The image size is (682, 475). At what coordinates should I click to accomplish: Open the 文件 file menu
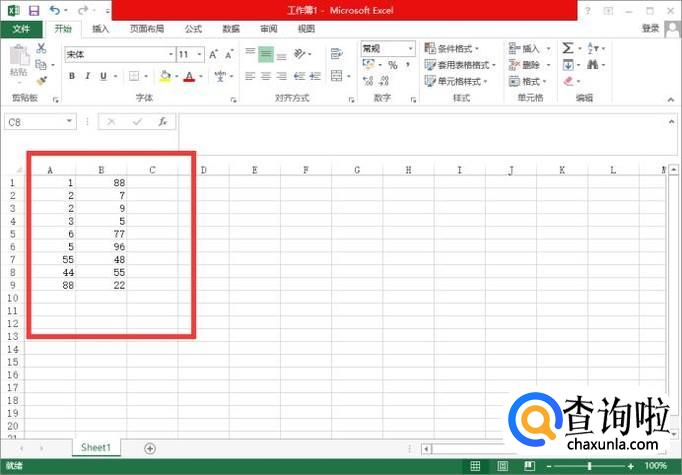tap(21, 29)
